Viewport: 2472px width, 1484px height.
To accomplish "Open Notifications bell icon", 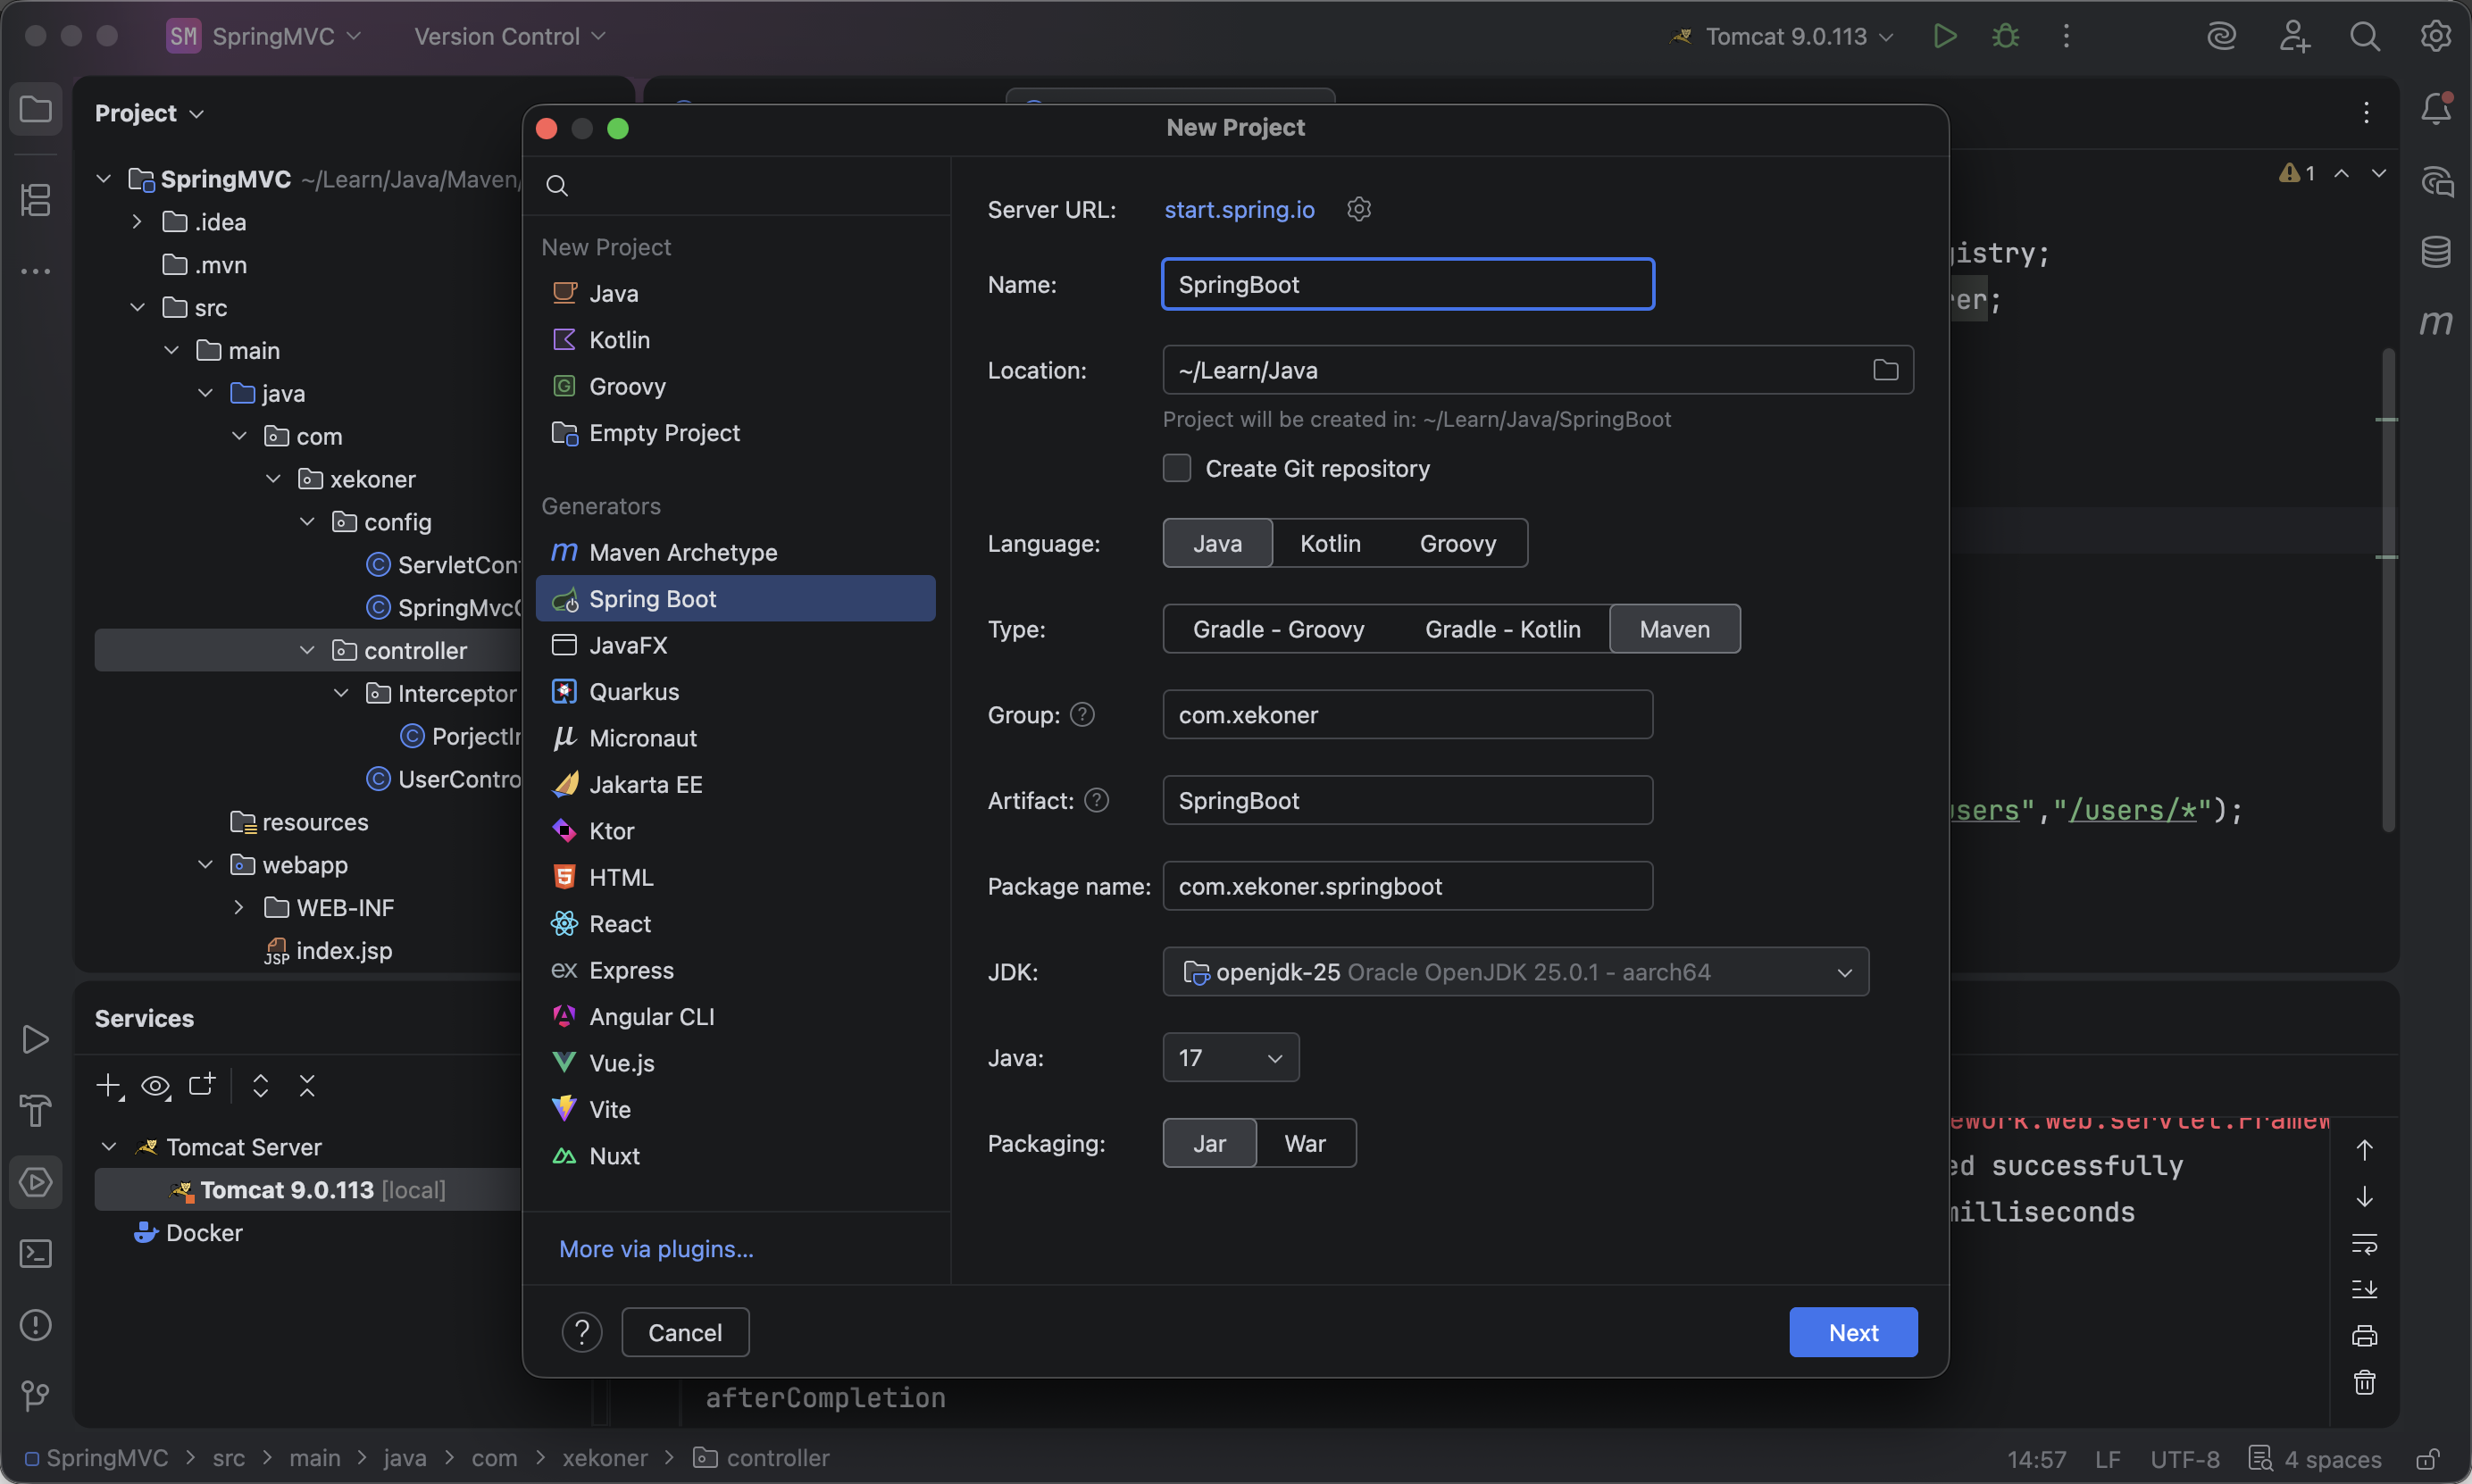I will tap(2435, 109).
